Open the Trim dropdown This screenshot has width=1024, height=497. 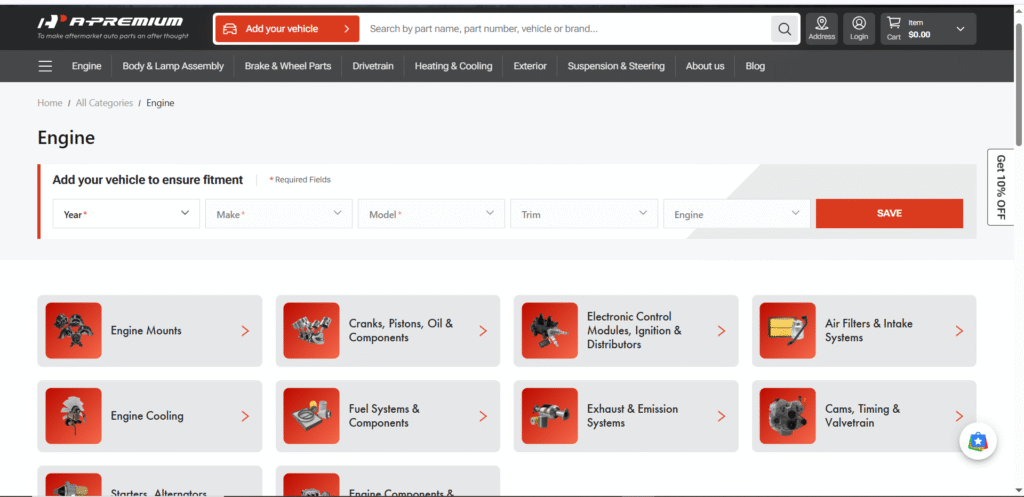point(584,214)
